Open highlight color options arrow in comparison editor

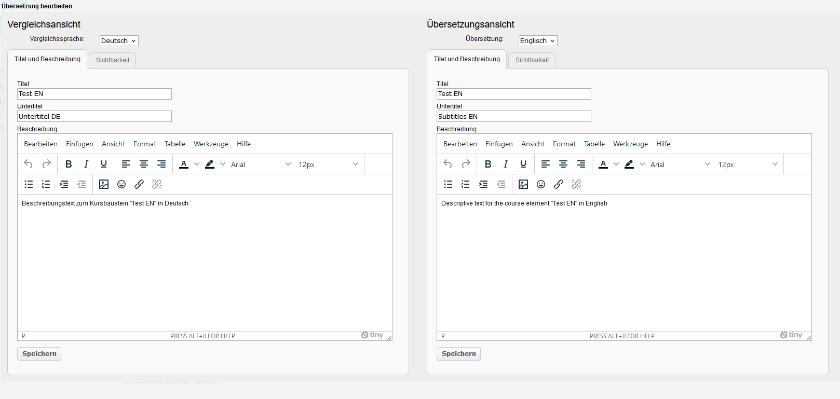coord(223,164)
